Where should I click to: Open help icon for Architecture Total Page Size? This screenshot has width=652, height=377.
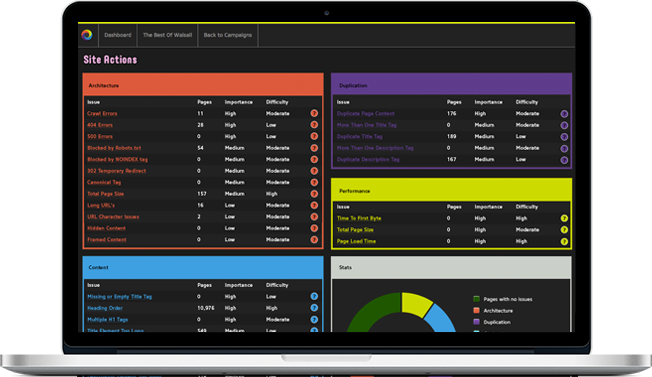pyautogui.click(x=314, y=194)
